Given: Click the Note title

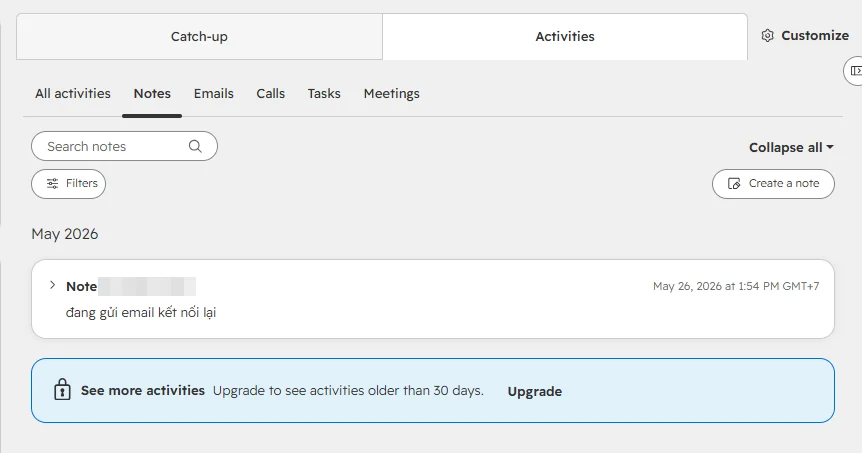Looking at the screenshot, I should click(81, 286).
